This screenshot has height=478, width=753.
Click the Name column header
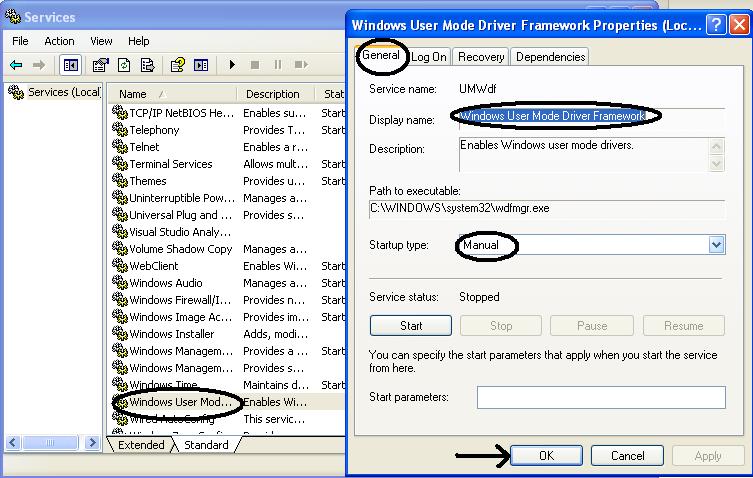[173, 94]
